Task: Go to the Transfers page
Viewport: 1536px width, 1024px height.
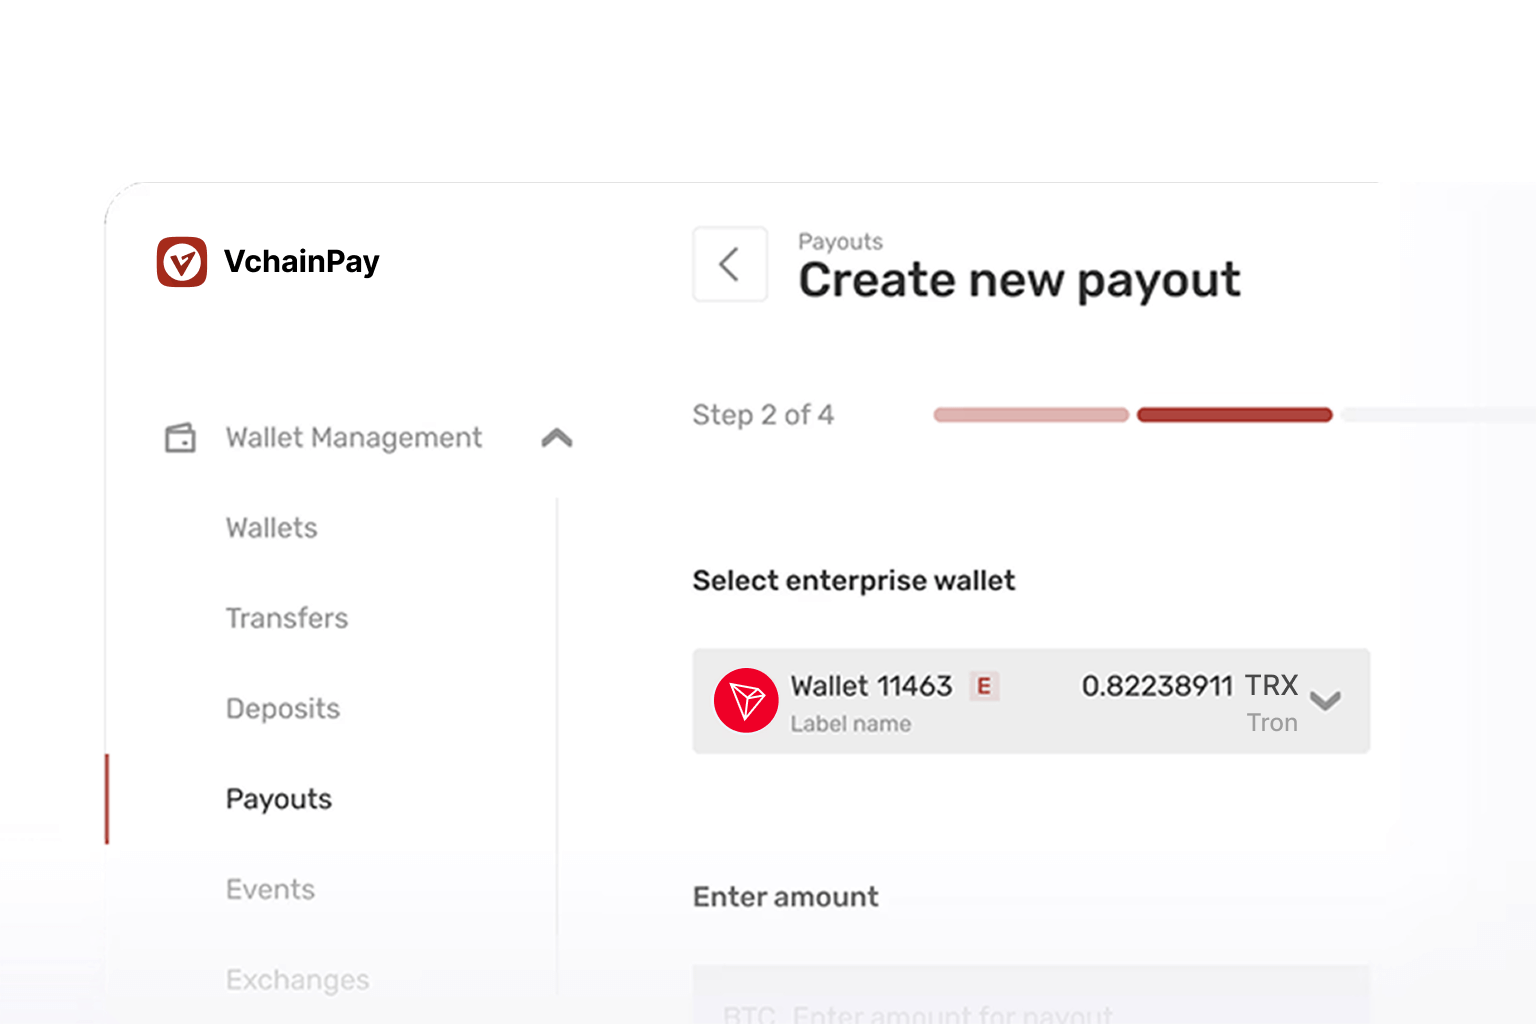Action: pyautogui.click(x=287, y=618)
